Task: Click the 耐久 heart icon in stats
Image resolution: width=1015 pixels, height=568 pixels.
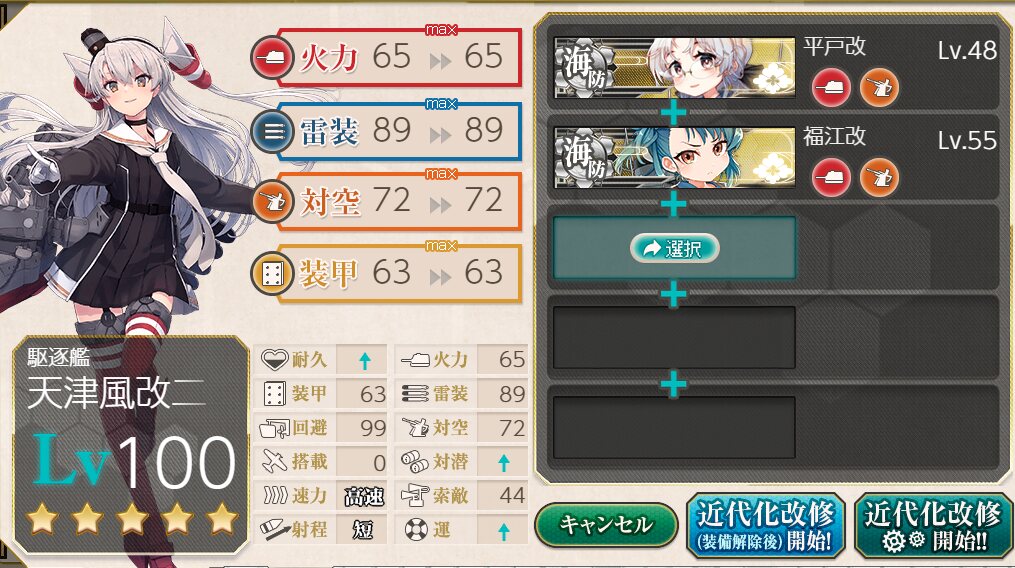Action: point(274,359)
